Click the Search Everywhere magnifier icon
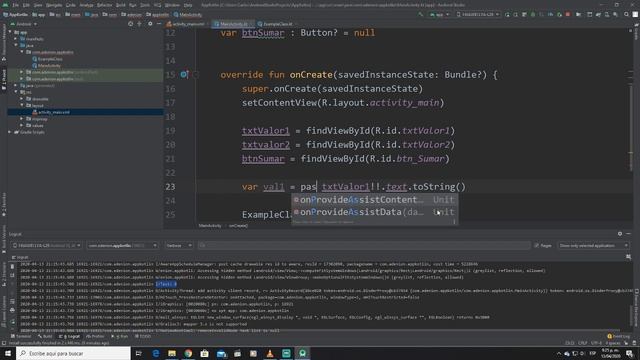Screen dimensions: 640x360 tap(627, 15)
